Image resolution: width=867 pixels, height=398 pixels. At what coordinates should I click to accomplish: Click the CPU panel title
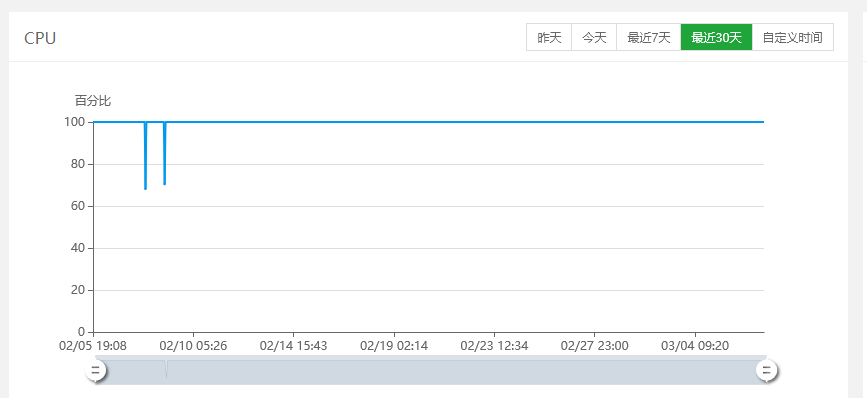coord(40,38)
